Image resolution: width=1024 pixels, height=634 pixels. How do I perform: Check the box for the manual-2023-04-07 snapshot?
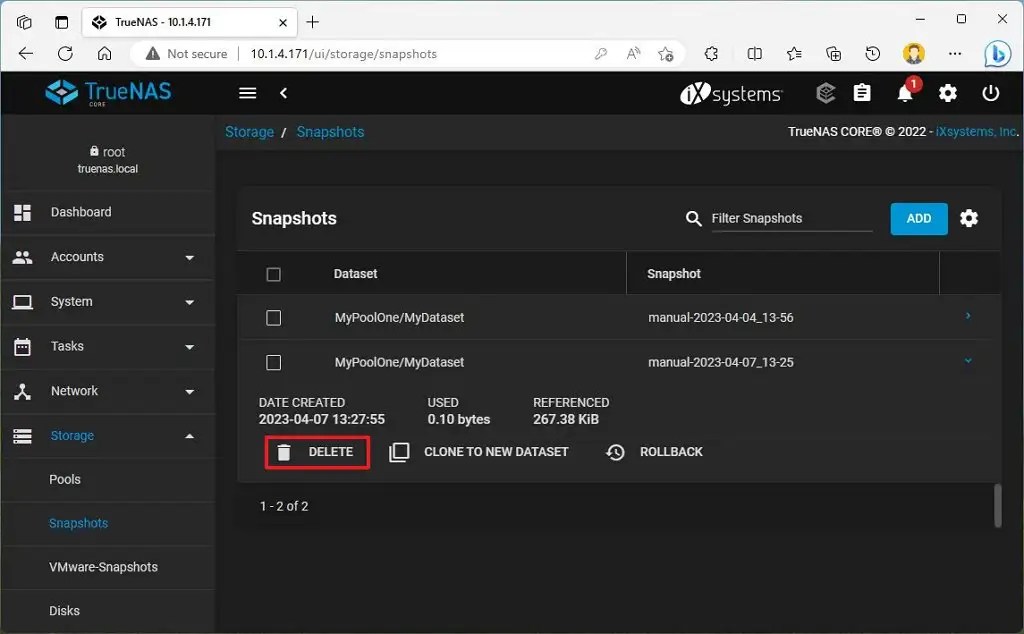pos(273,362)
